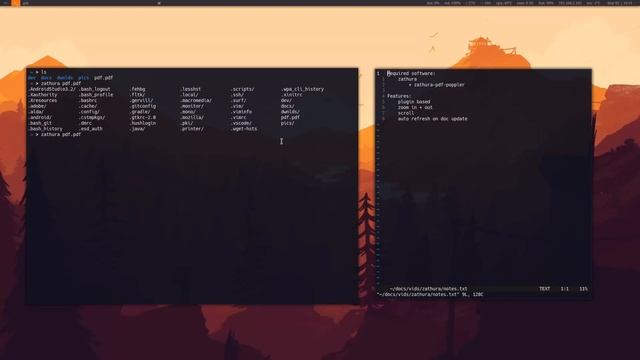Click the 'Features:' heading in vim
Screen dimensions: 640x360
click(399, 96)
